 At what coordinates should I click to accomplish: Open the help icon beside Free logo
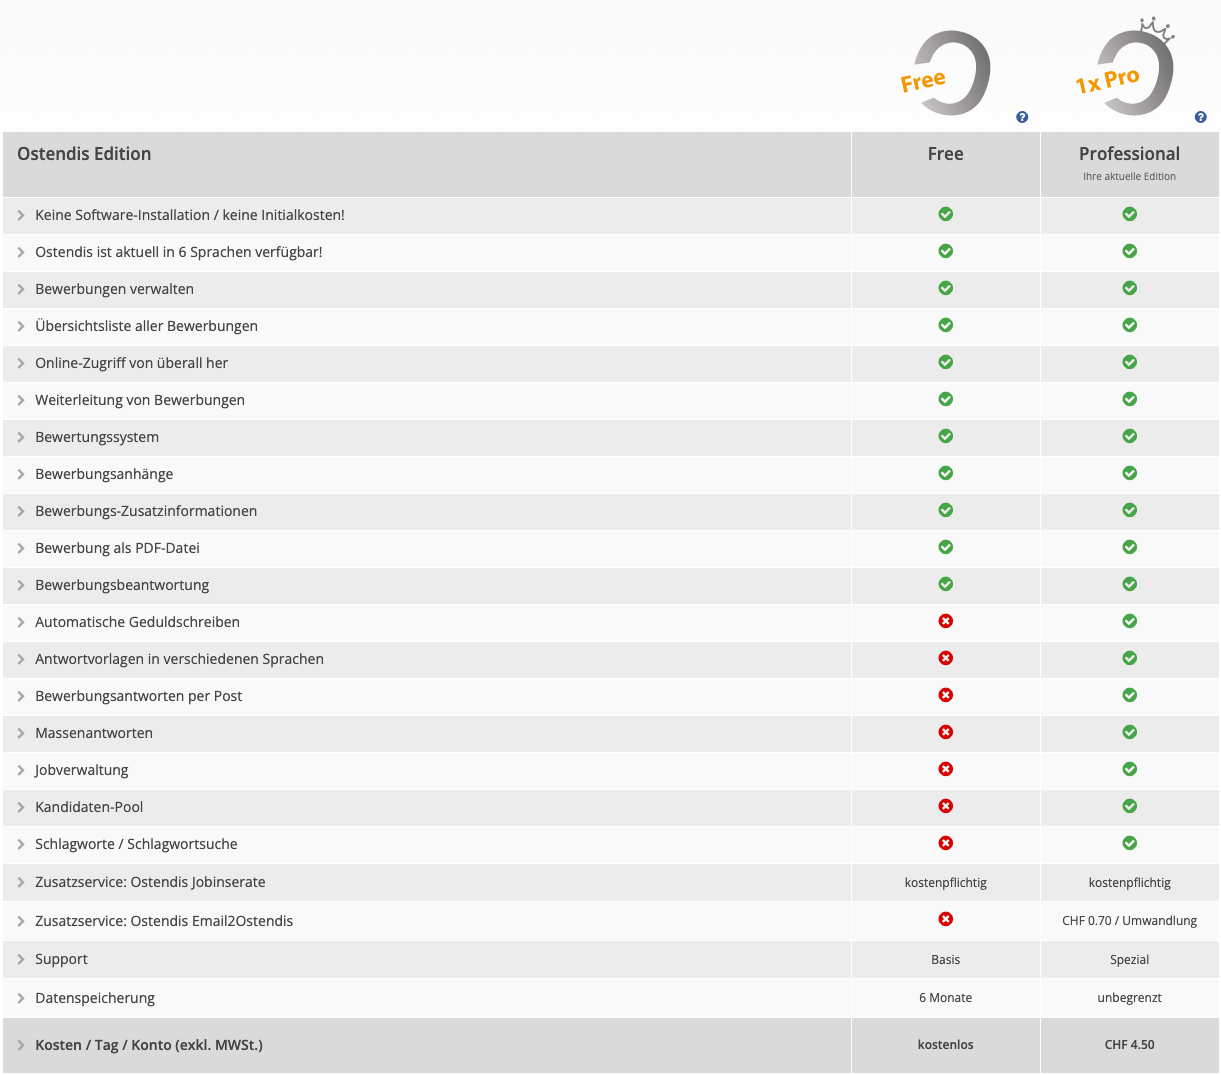1022,117
